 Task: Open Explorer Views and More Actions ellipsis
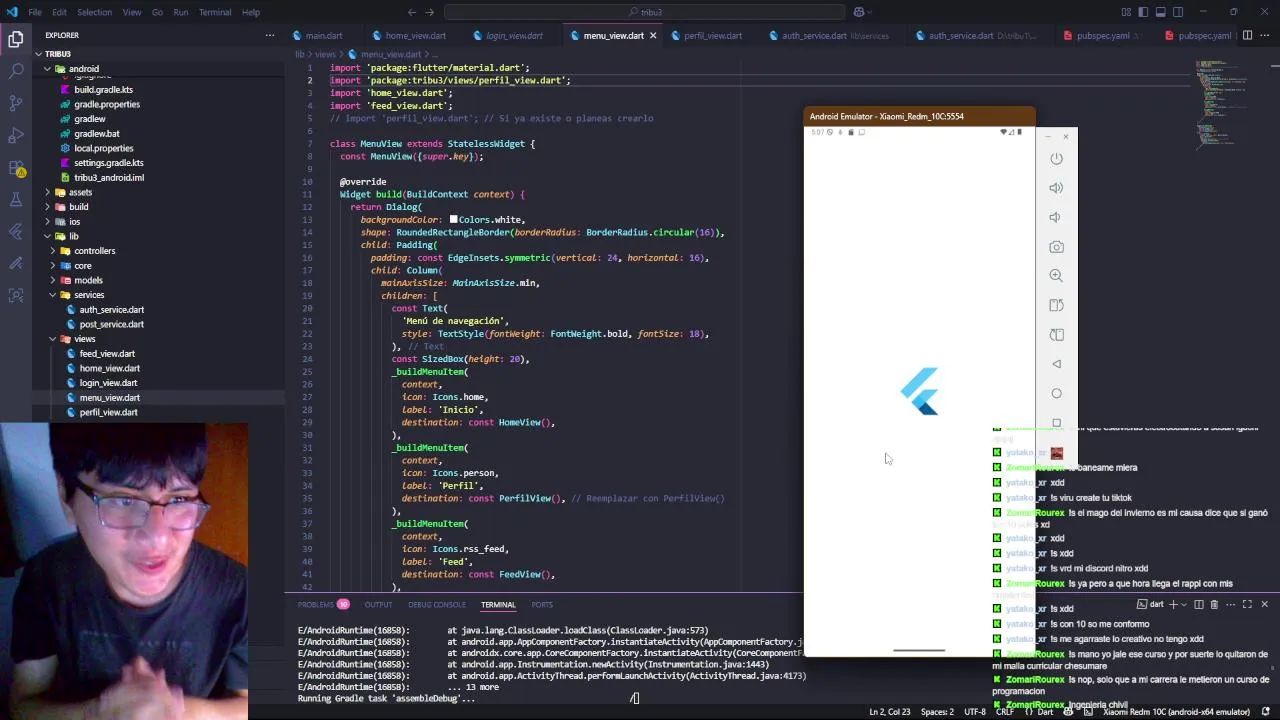click(x=269, y=35)
